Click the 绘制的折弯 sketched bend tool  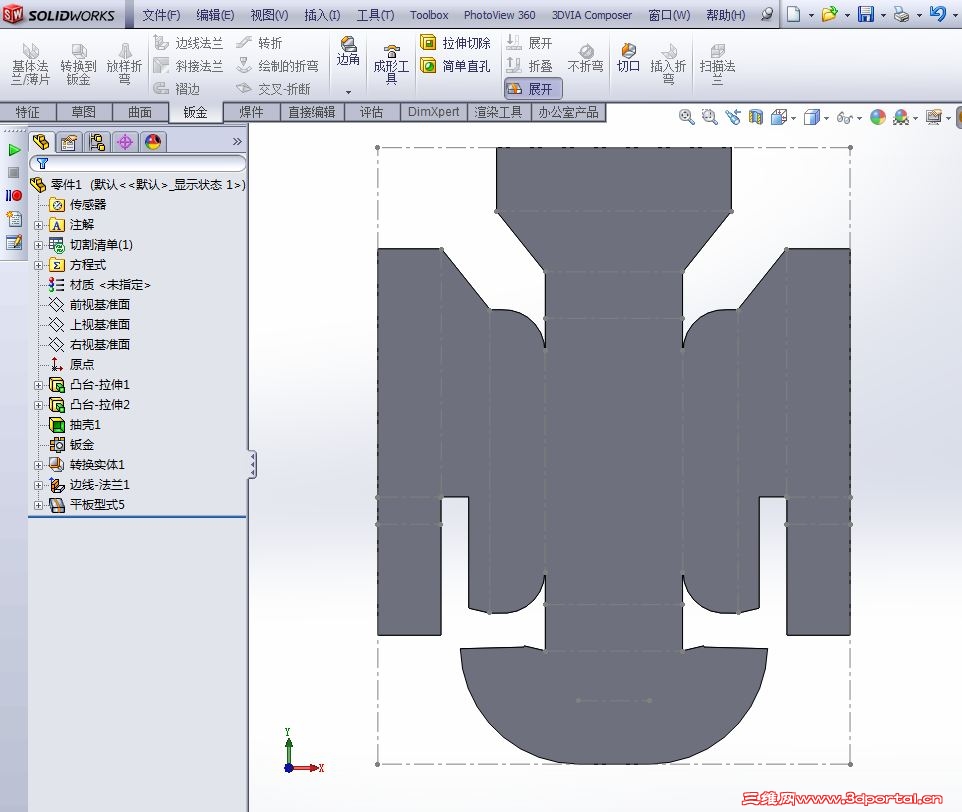tap(277, 66)
